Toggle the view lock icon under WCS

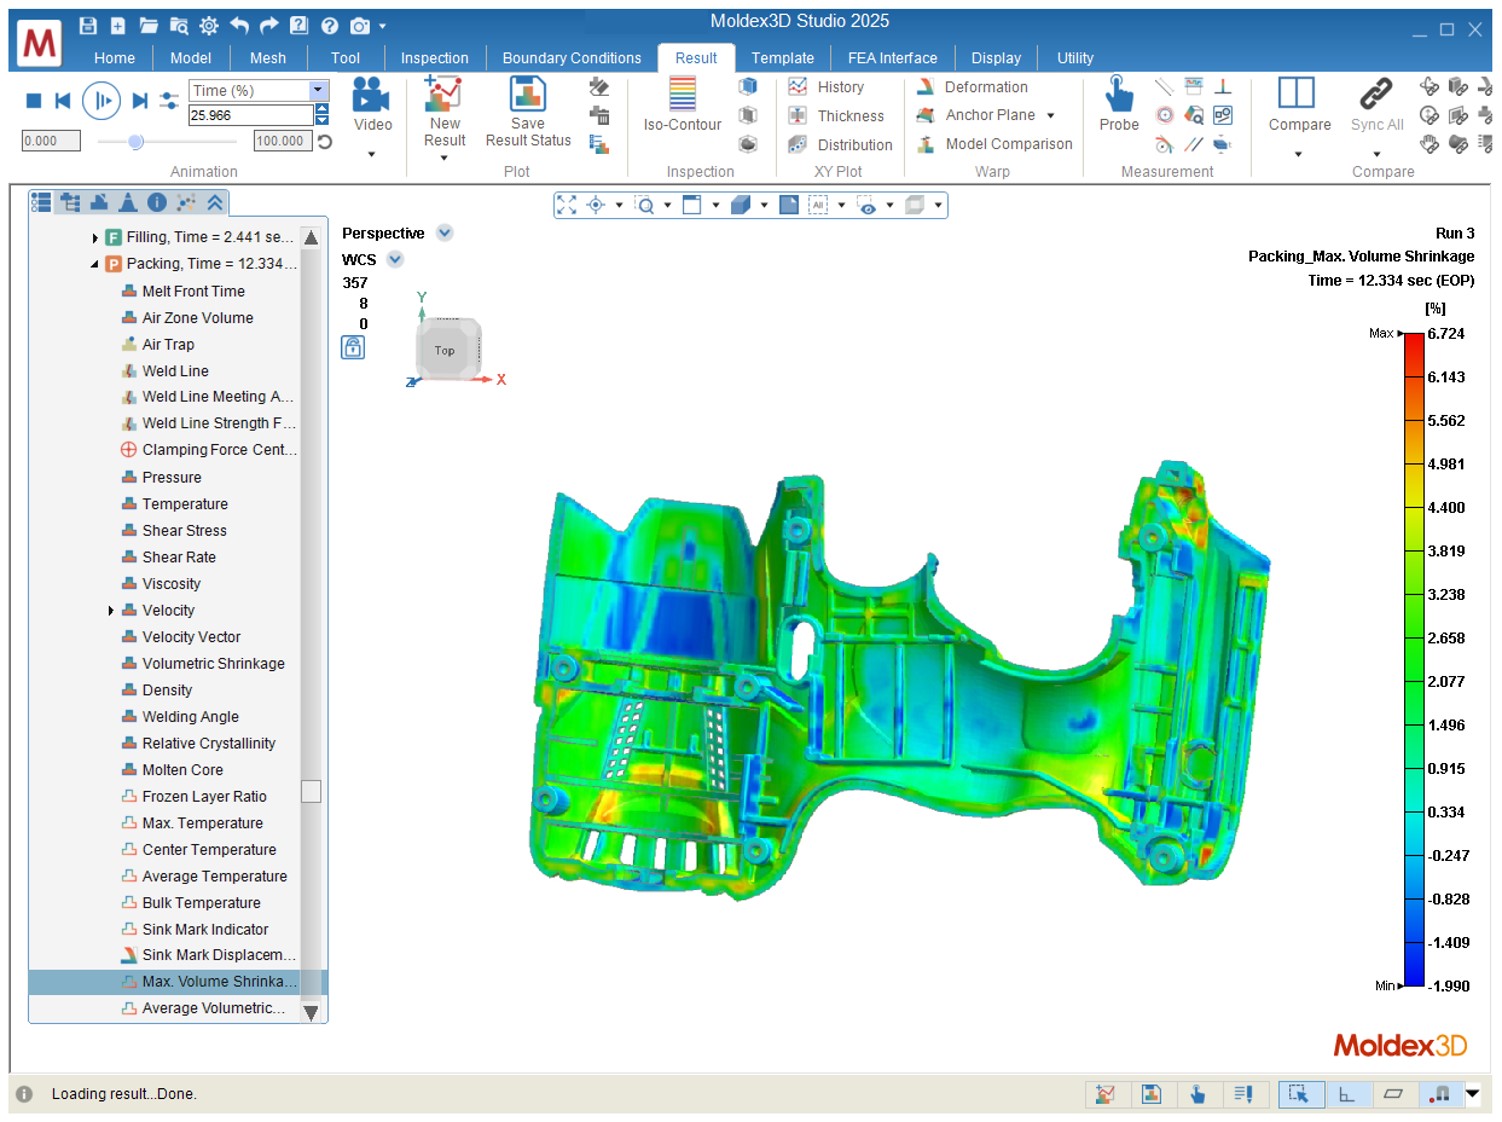353,348
